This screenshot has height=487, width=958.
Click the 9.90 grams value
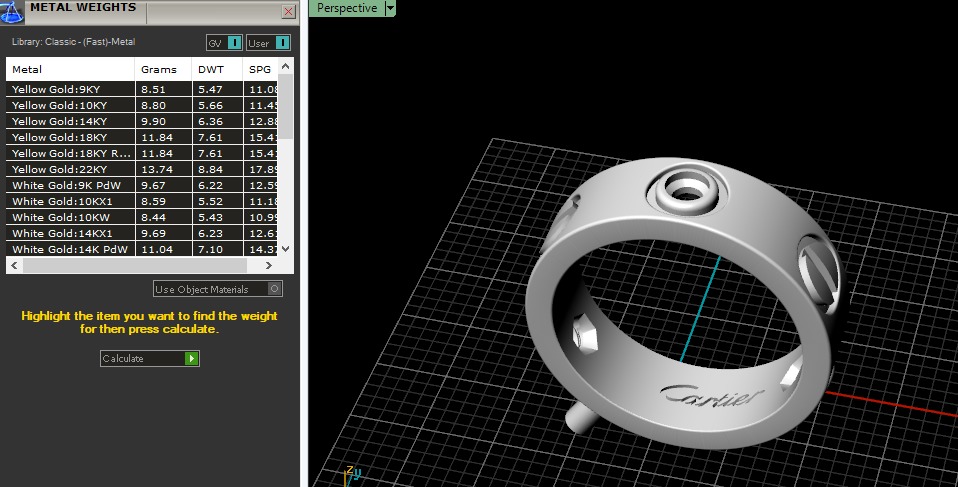(153, 121)
